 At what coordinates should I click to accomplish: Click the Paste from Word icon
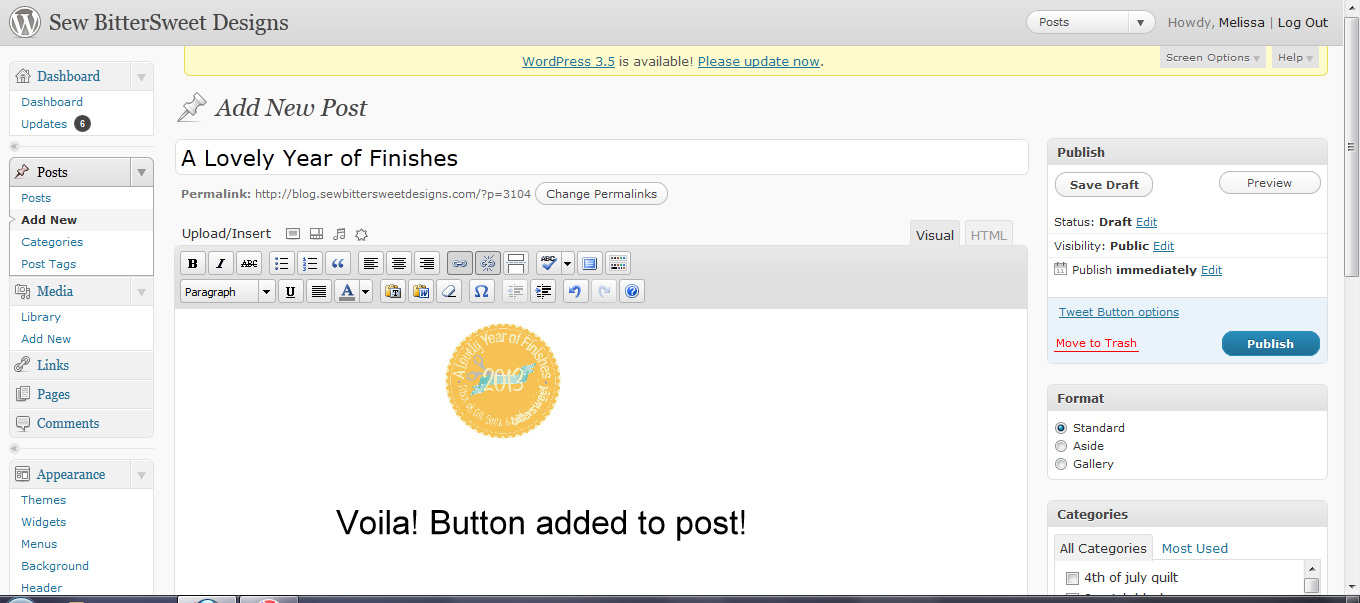point(421,292)
